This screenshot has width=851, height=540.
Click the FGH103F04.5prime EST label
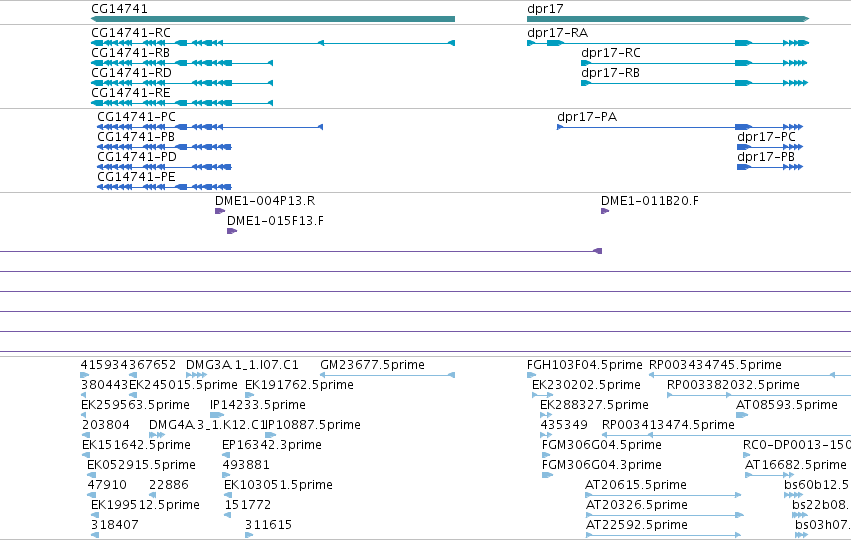[x=585, y=365]
